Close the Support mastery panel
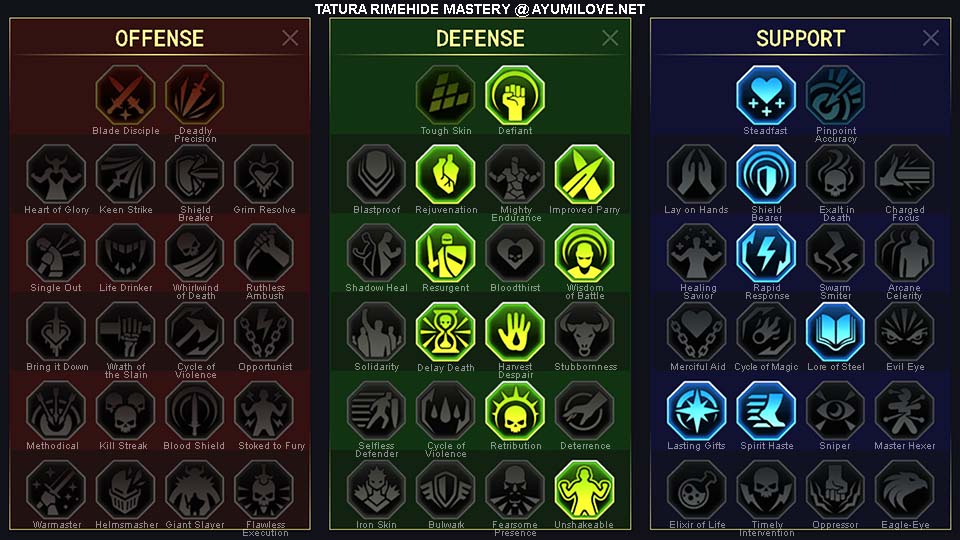The height and width of the screenshot is (540, 960). pyautogui.click(x=931, y=38)
